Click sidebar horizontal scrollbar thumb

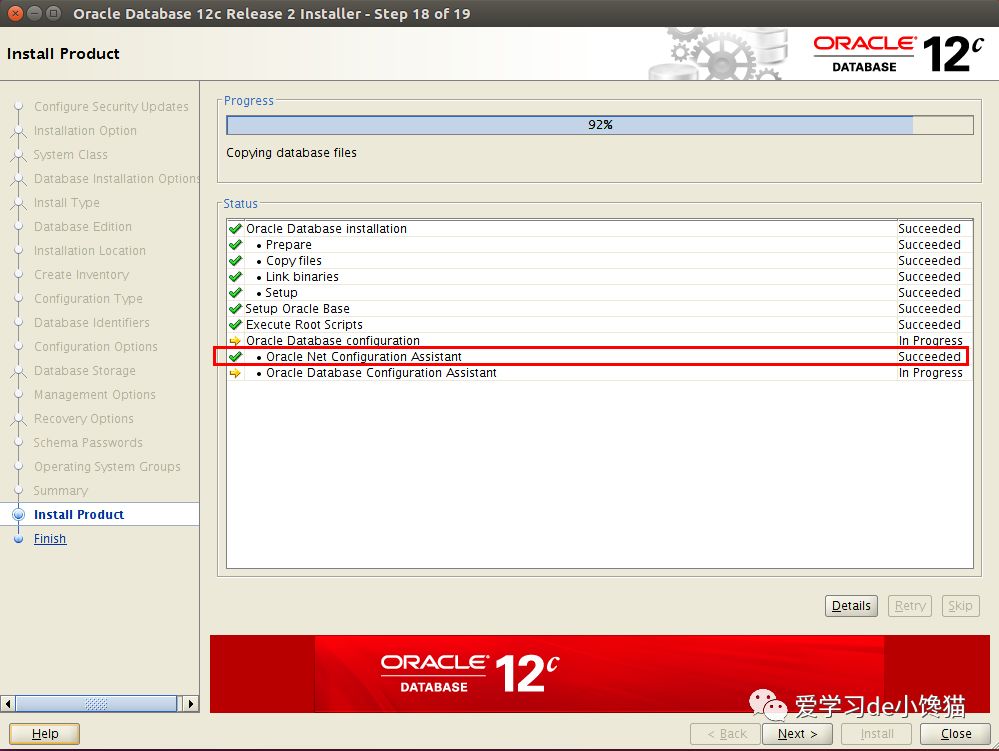point(96,704)
